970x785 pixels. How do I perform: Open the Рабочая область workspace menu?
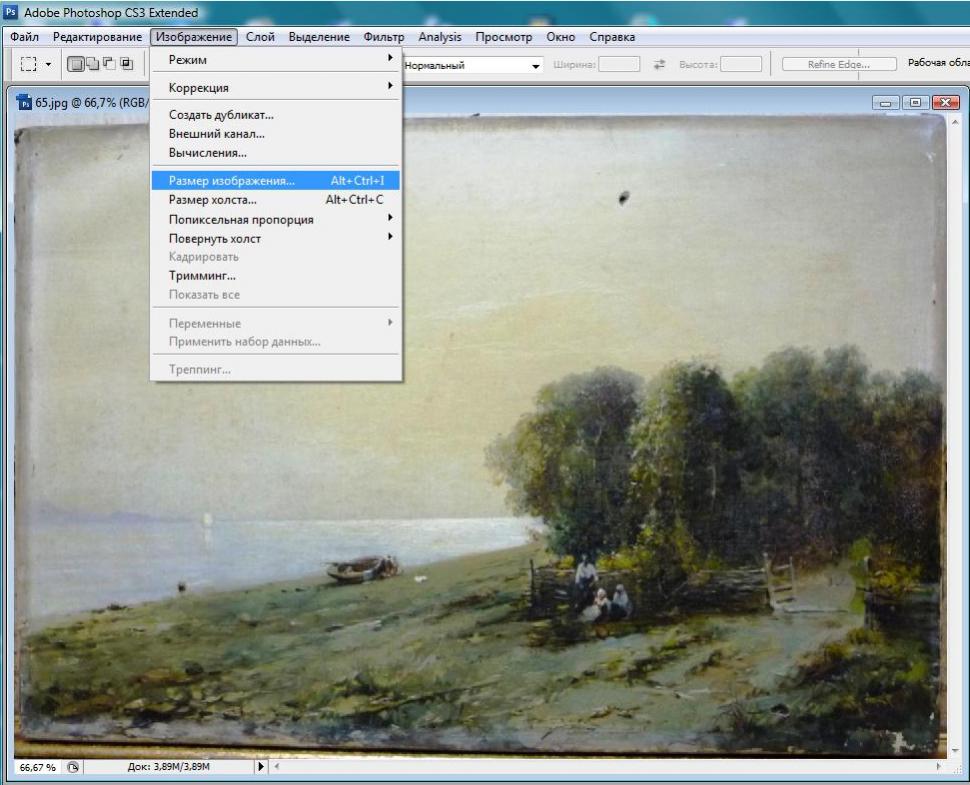tap(938, 63)
